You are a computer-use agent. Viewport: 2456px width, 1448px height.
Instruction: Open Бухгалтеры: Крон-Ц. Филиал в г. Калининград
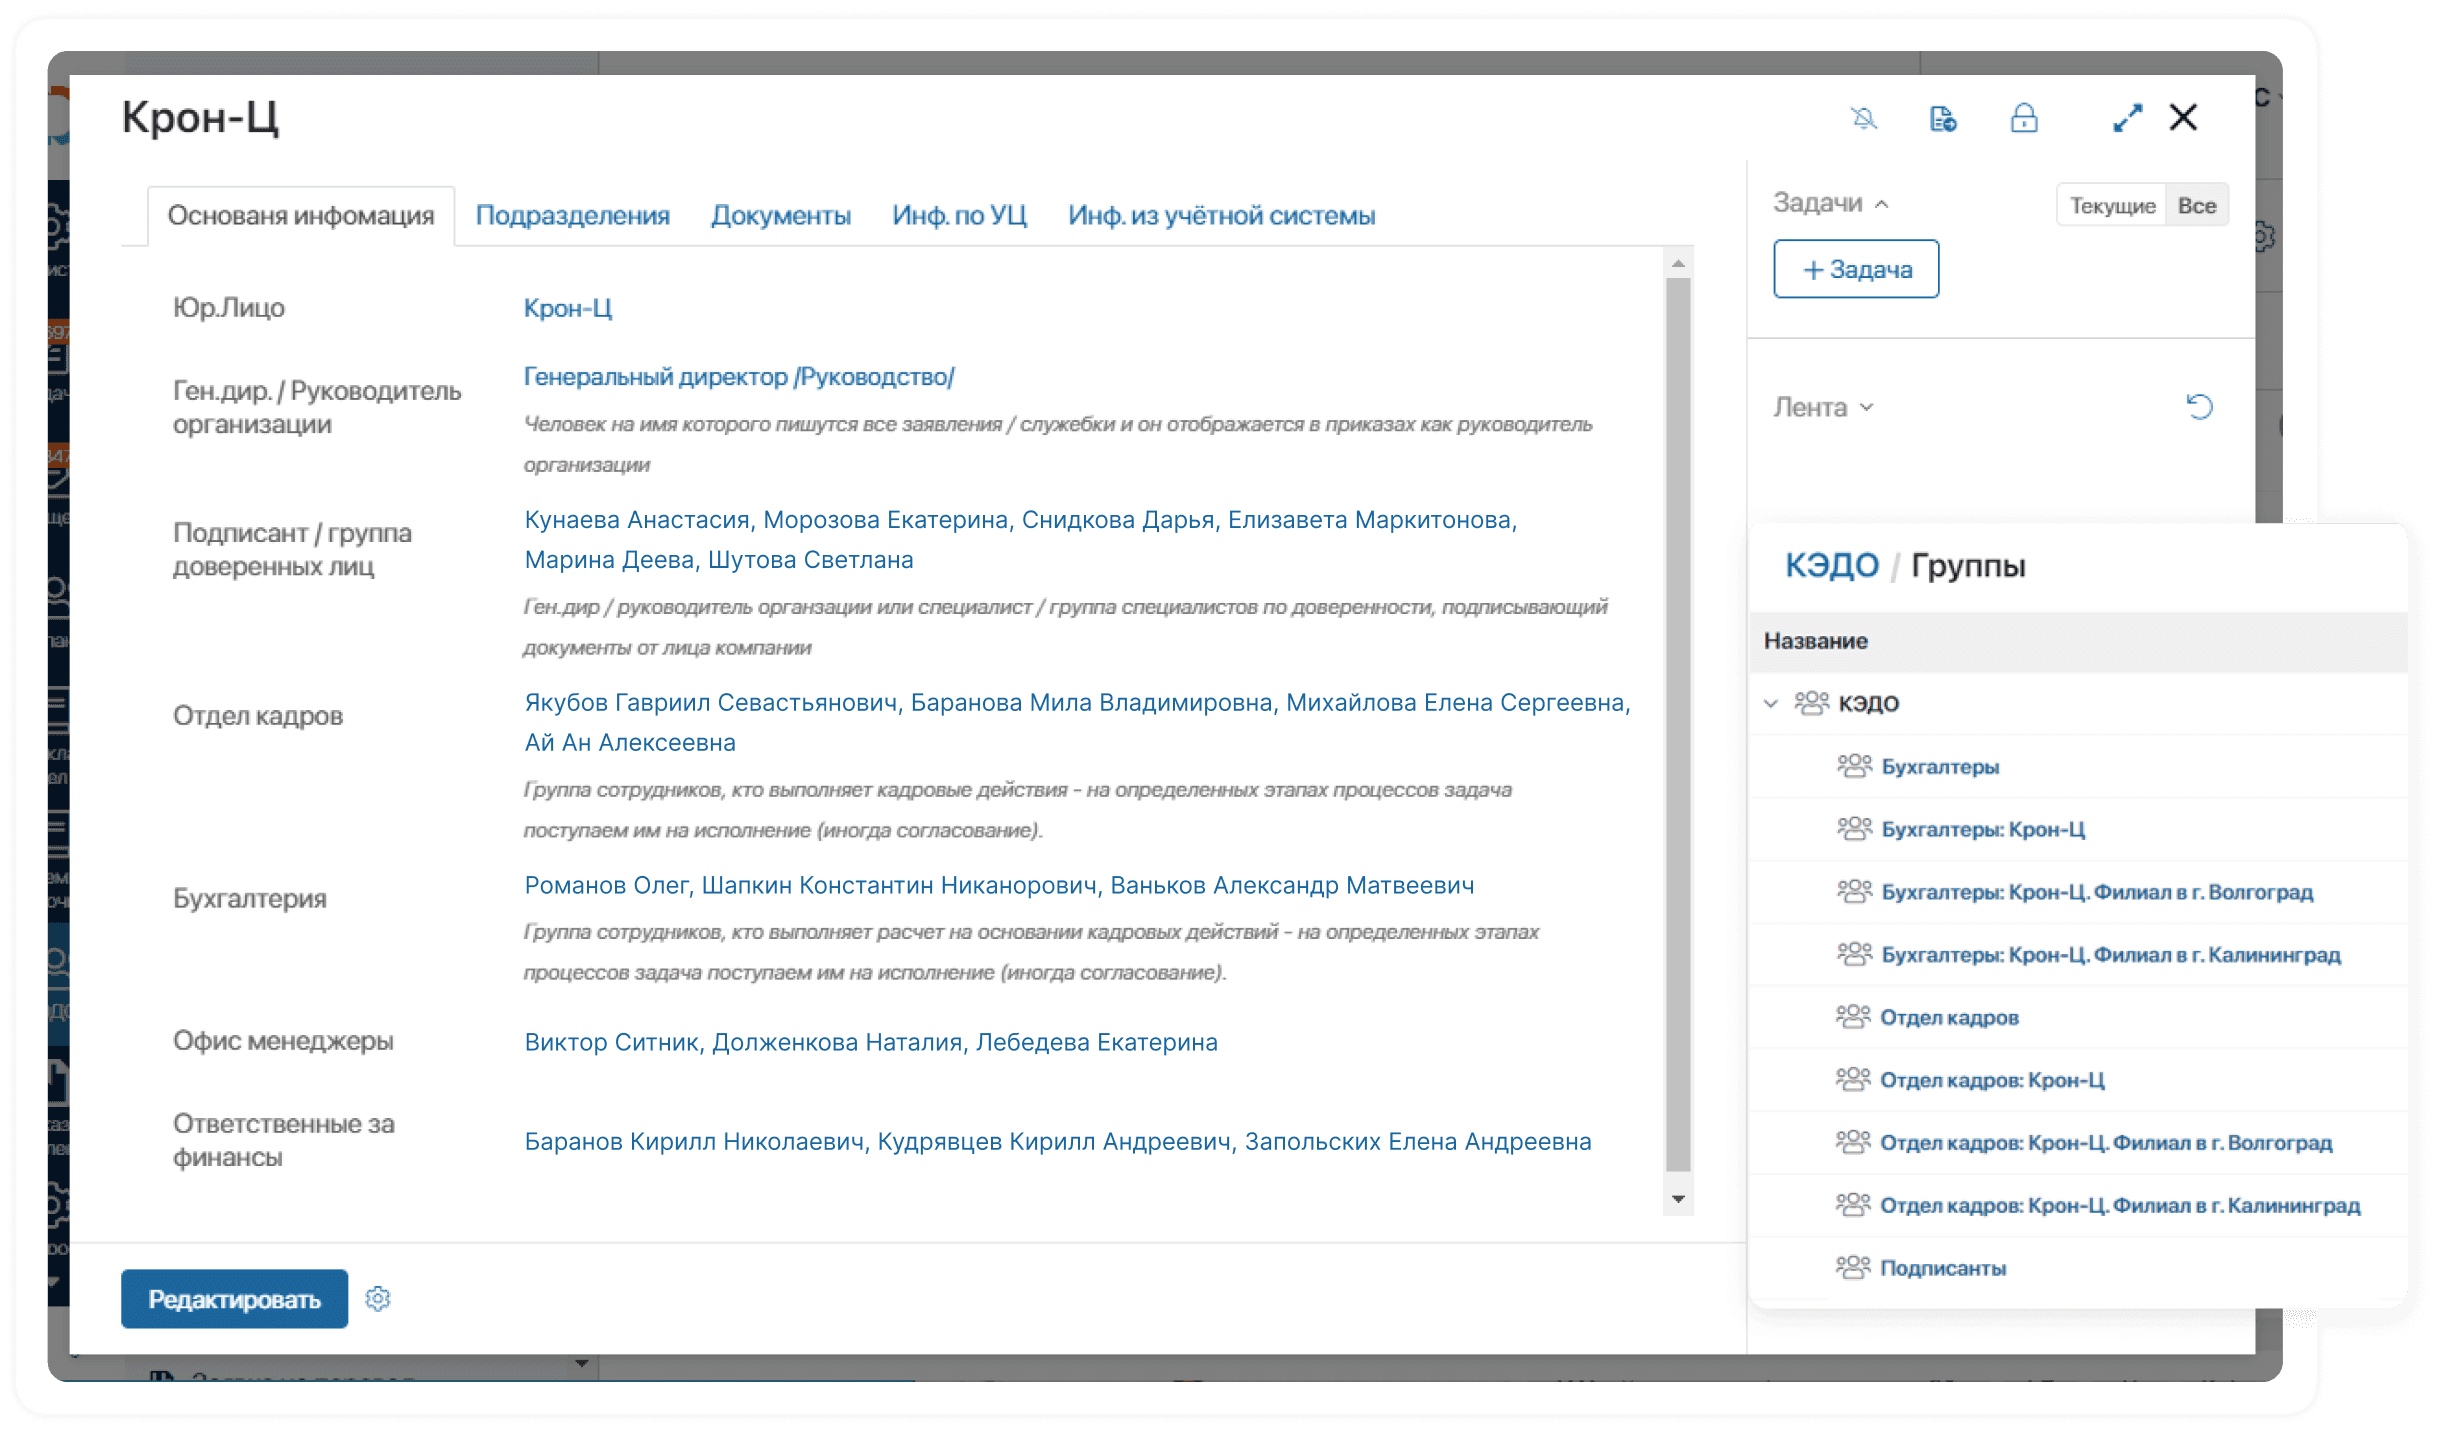coord(2111,955)
